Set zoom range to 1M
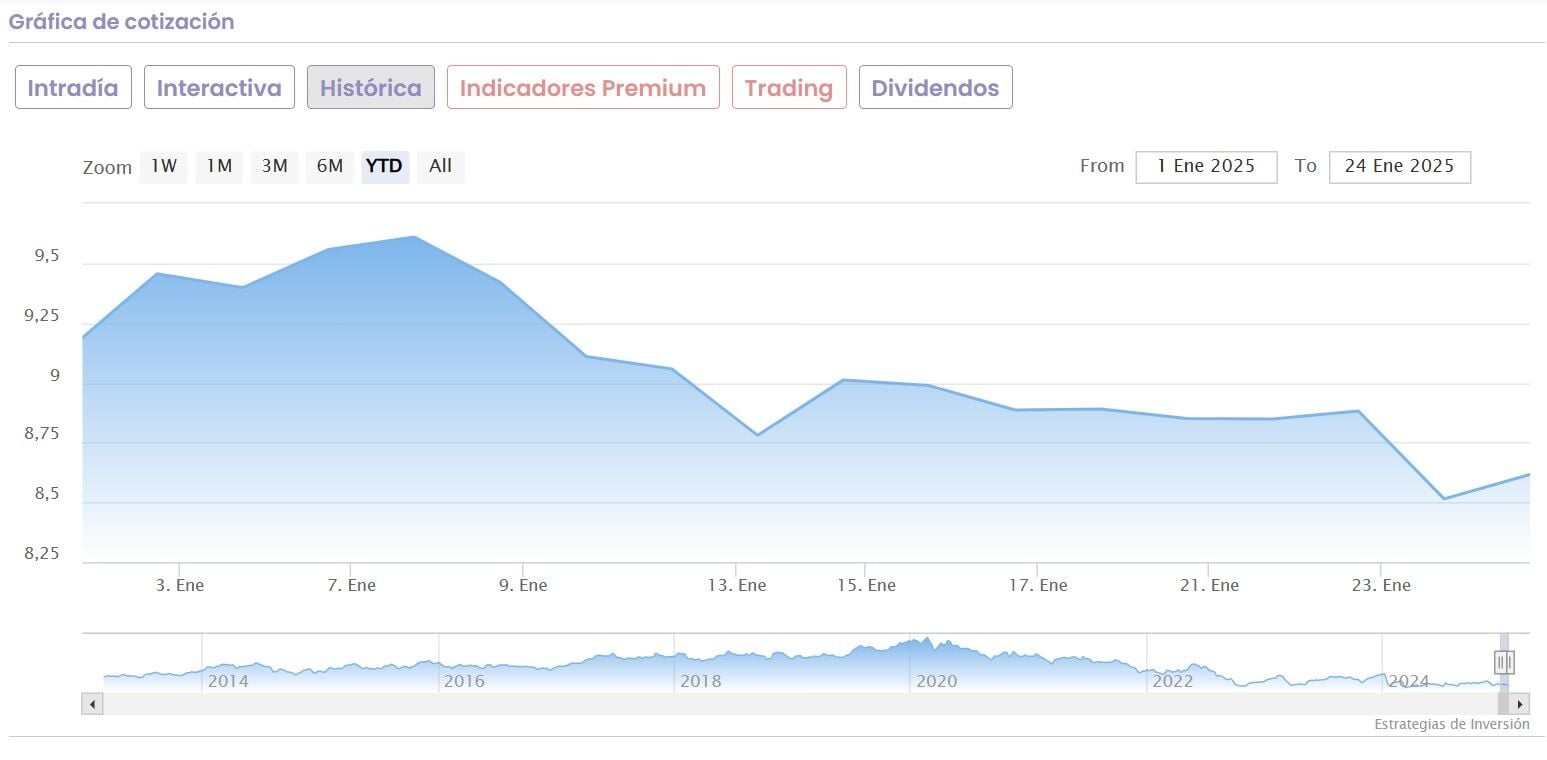Image resolution: width=1547 pixels, height=760 pixels. pos(219,167)
